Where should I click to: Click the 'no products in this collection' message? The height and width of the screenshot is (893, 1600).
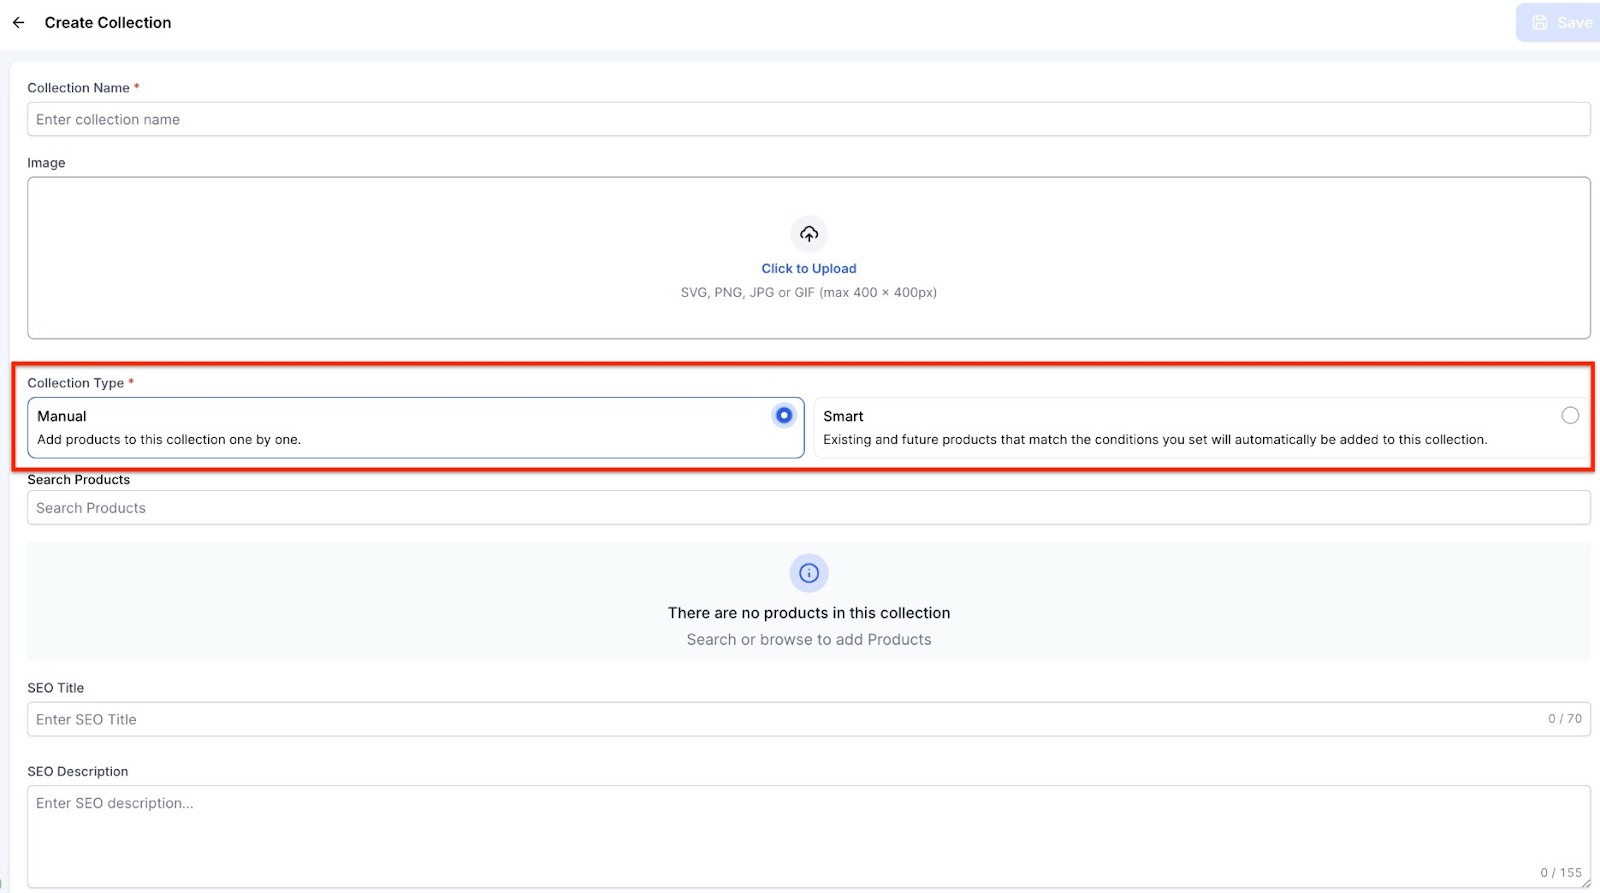click(809, 613)
